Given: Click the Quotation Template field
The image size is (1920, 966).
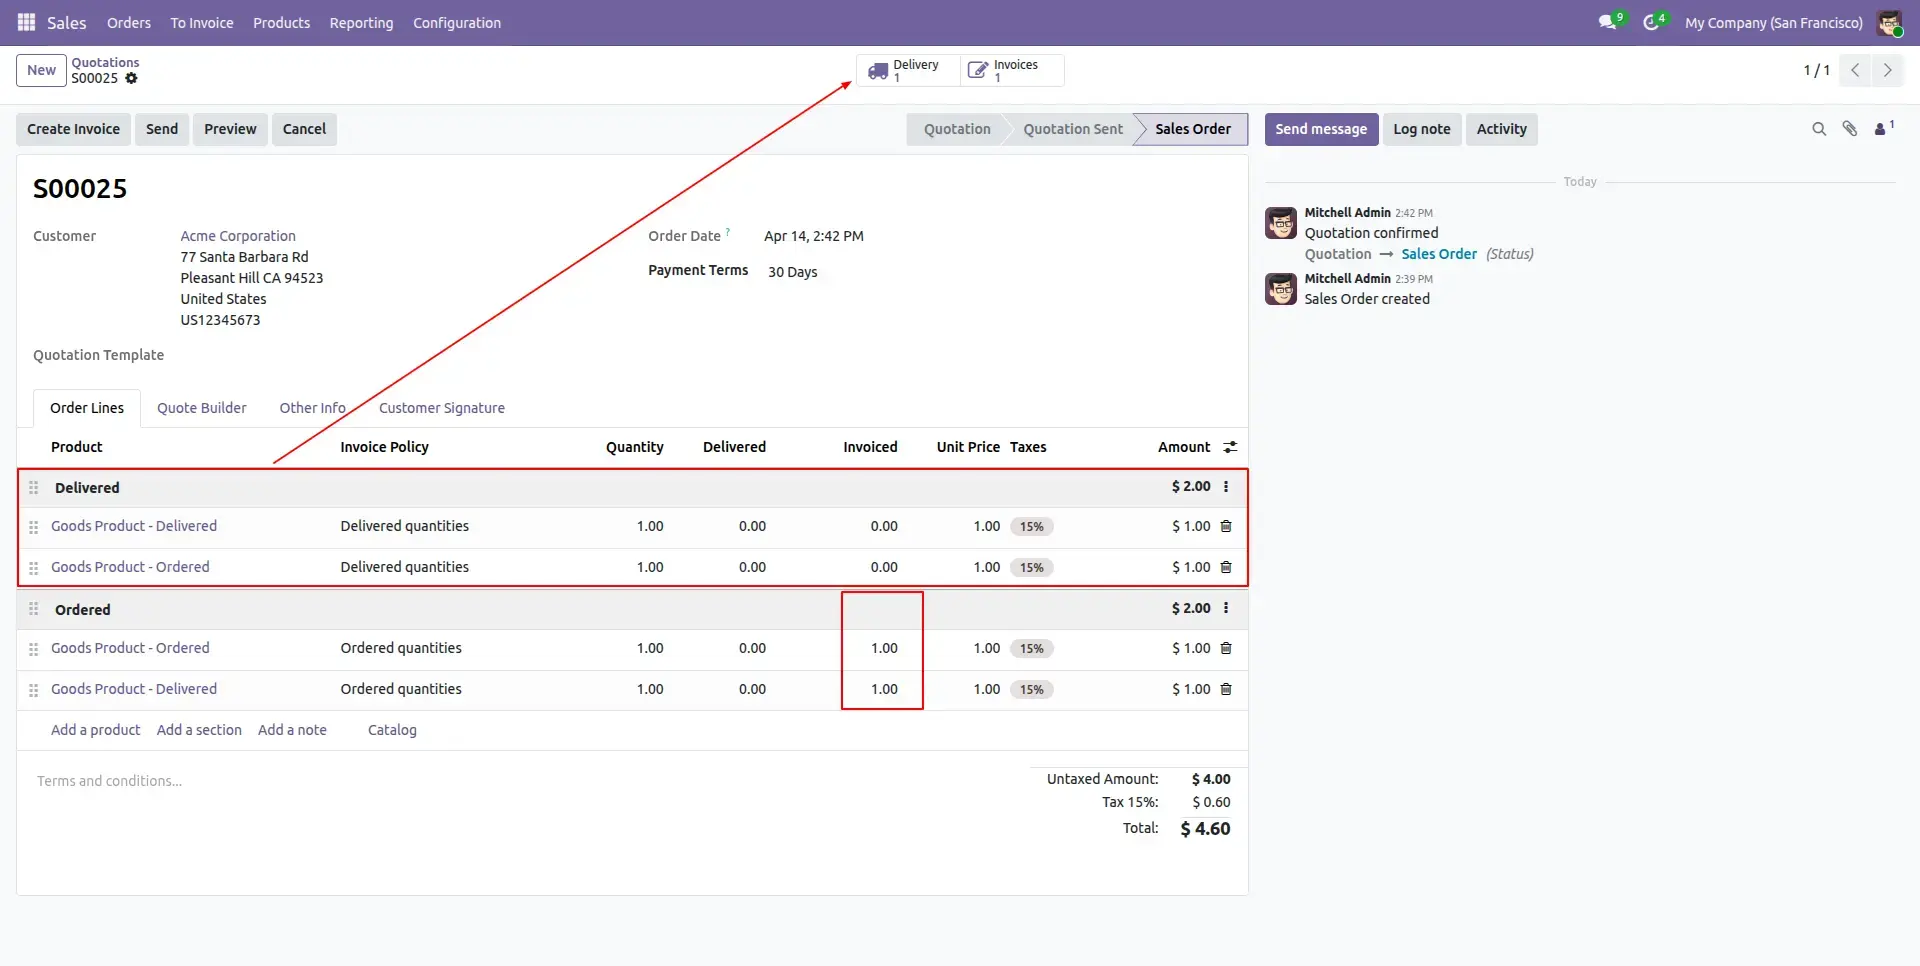Looking at the screenshot, I should point(98,355).
